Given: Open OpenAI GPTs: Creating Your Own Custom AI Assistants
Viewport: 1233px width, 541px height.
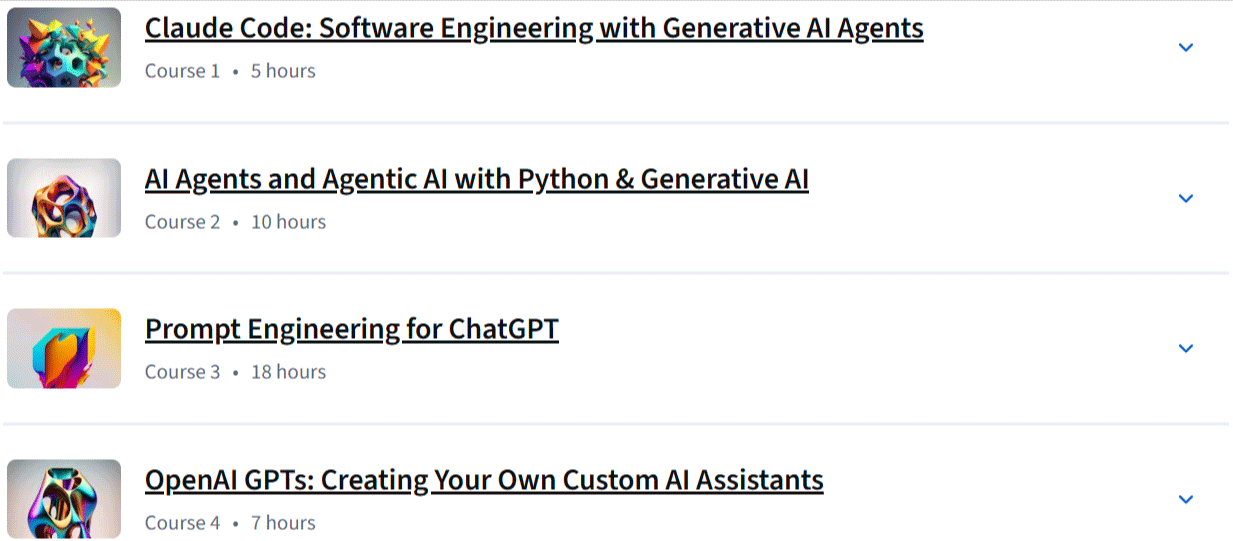Looking at the screenshot, I should click(x=484, y=481).
